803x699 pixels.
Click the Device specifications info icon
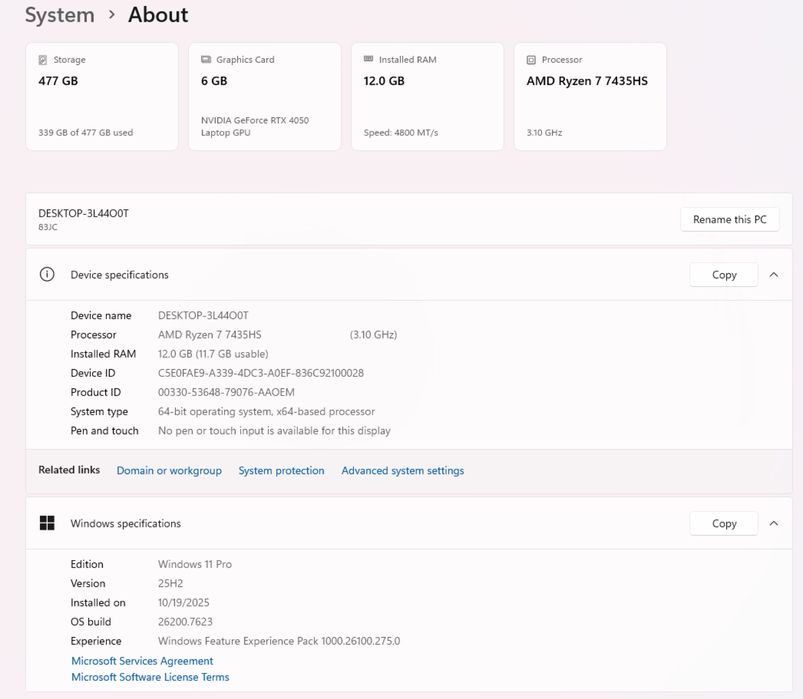coord(47,274)
